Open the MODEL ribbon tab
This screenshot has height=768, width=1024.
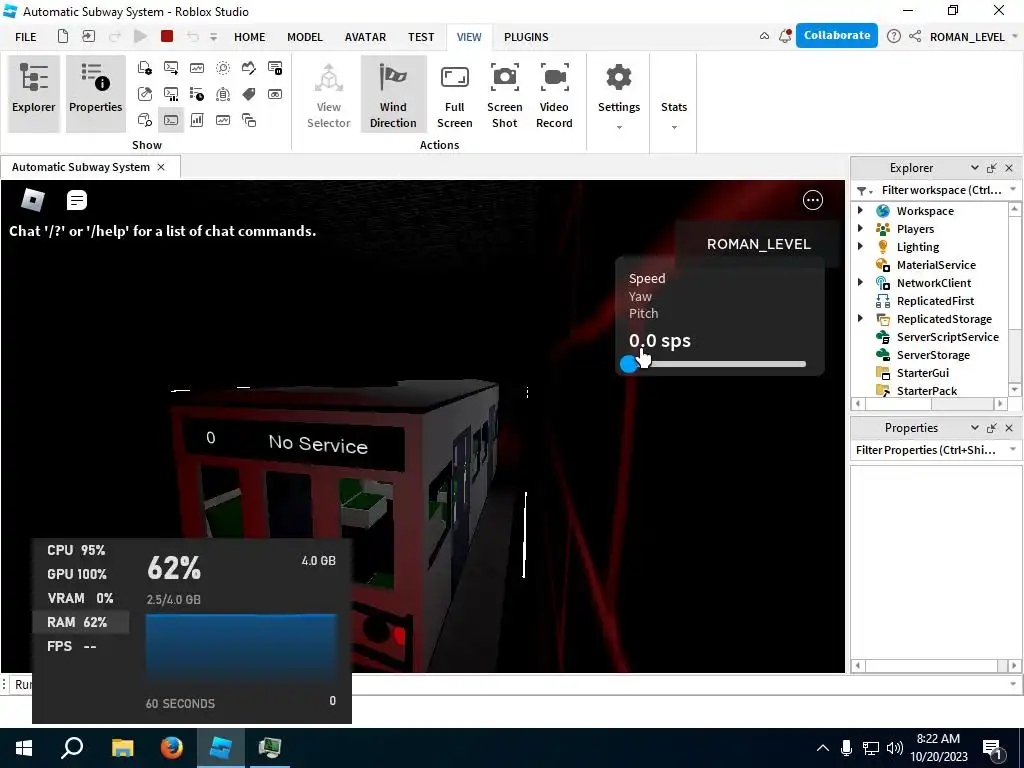(305, 37)
